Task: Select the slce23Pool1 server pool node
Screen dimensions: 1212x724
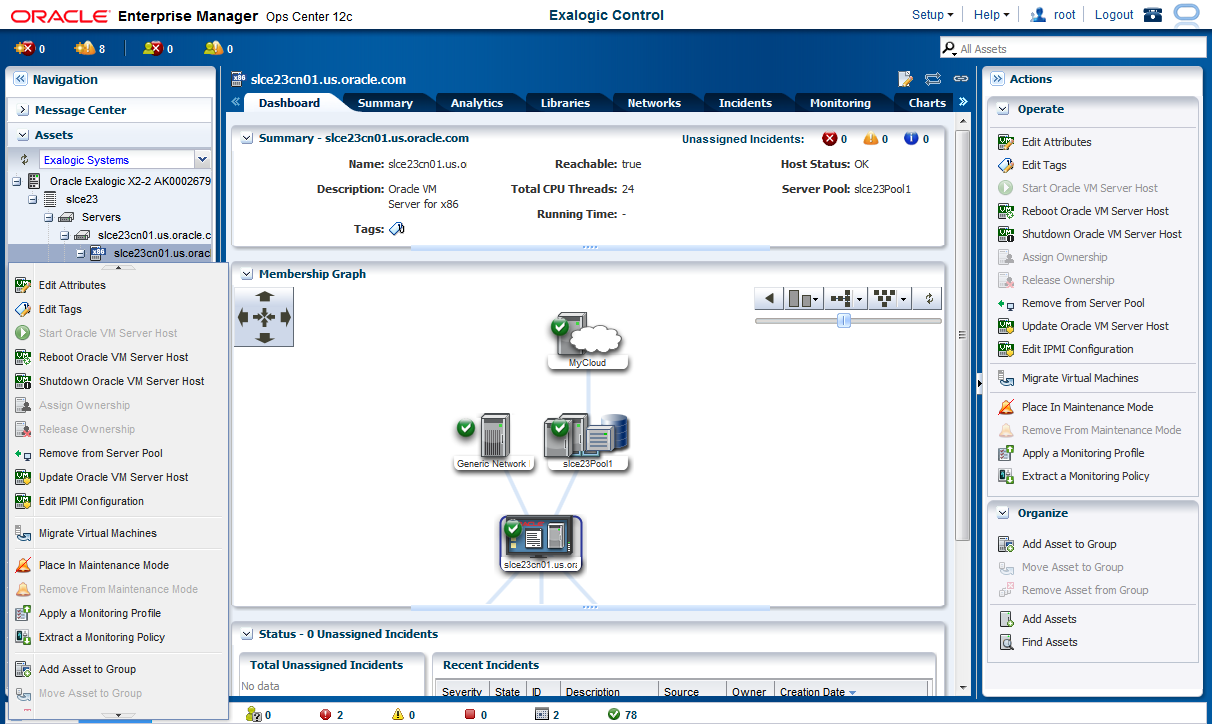Action: pos(587,442)
